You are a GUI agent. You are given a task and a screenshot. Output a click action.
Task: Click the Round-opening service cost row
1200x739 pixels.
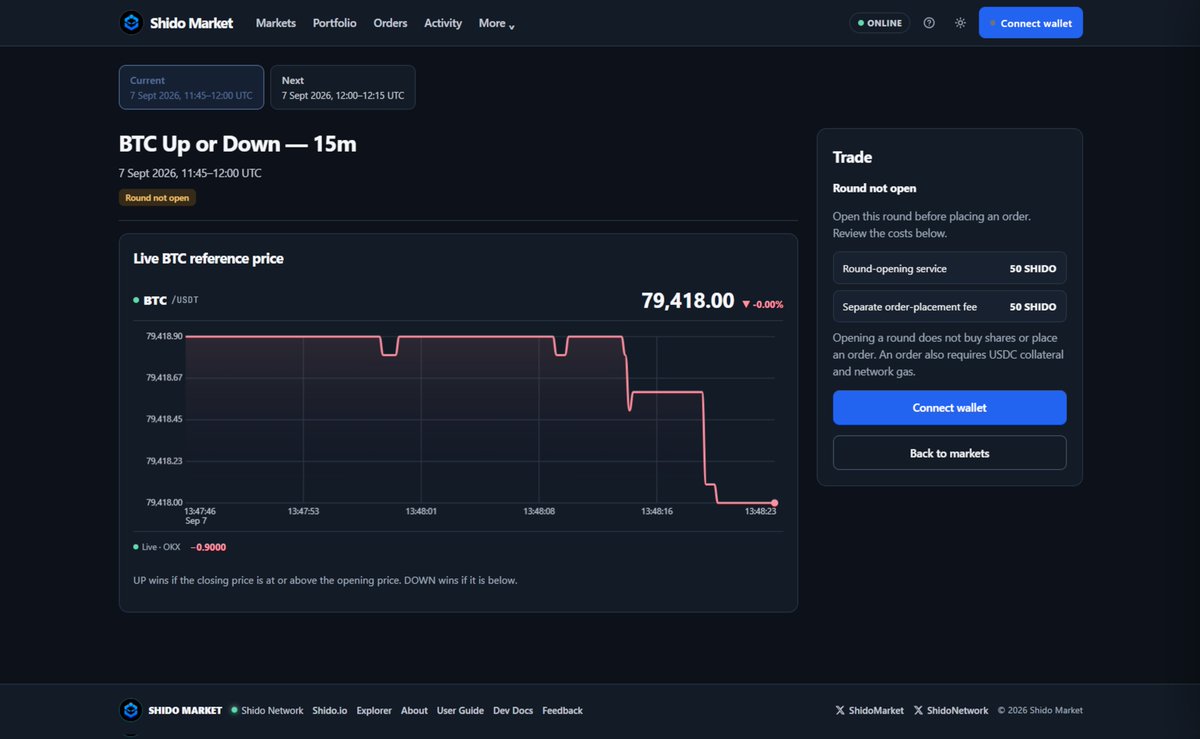(949, 269)
